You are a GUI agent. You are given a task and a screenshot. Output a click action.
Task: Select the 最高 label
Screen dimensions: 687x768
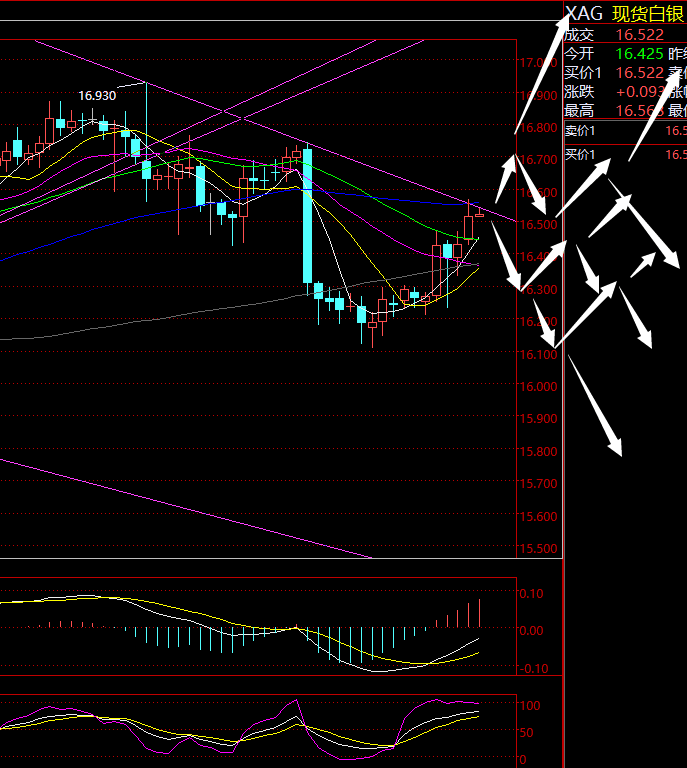pyautogui.click(x=579, y=111)
